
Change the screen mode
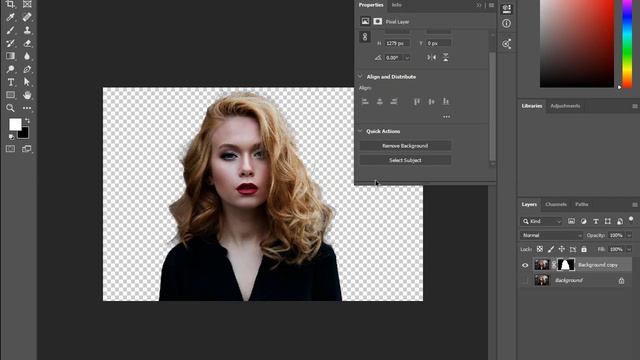click(x=27, y=149)
